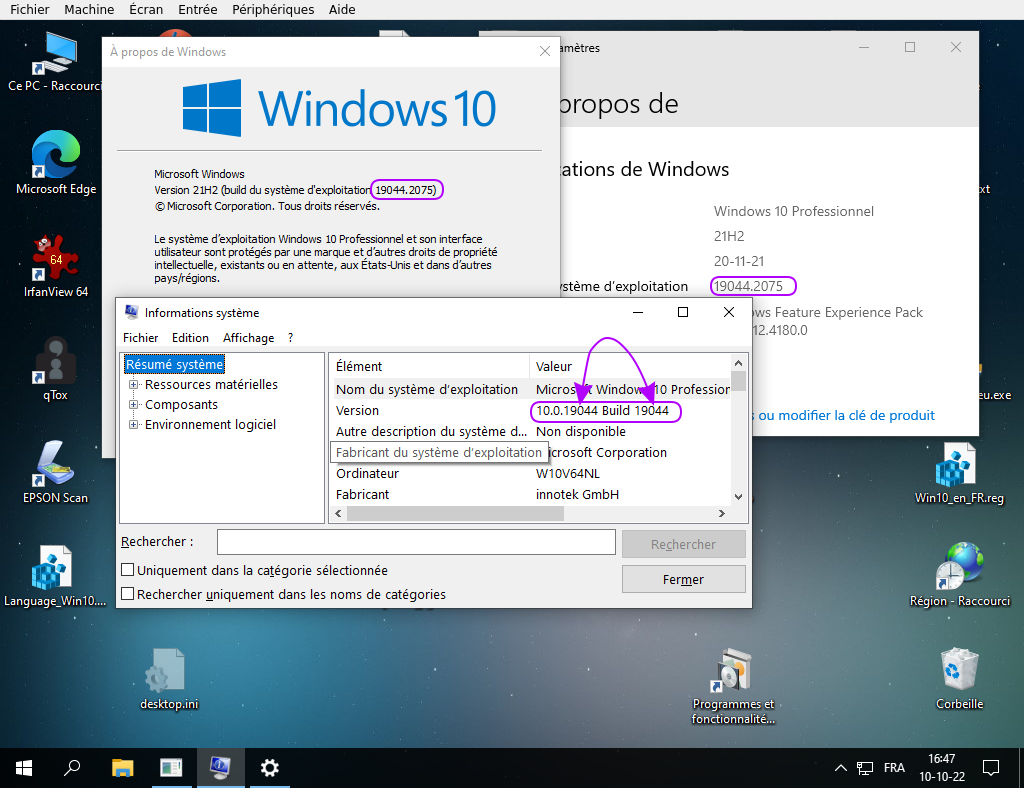Maximize the Informations système window
1024x788 pixels.
pos(682,312)
